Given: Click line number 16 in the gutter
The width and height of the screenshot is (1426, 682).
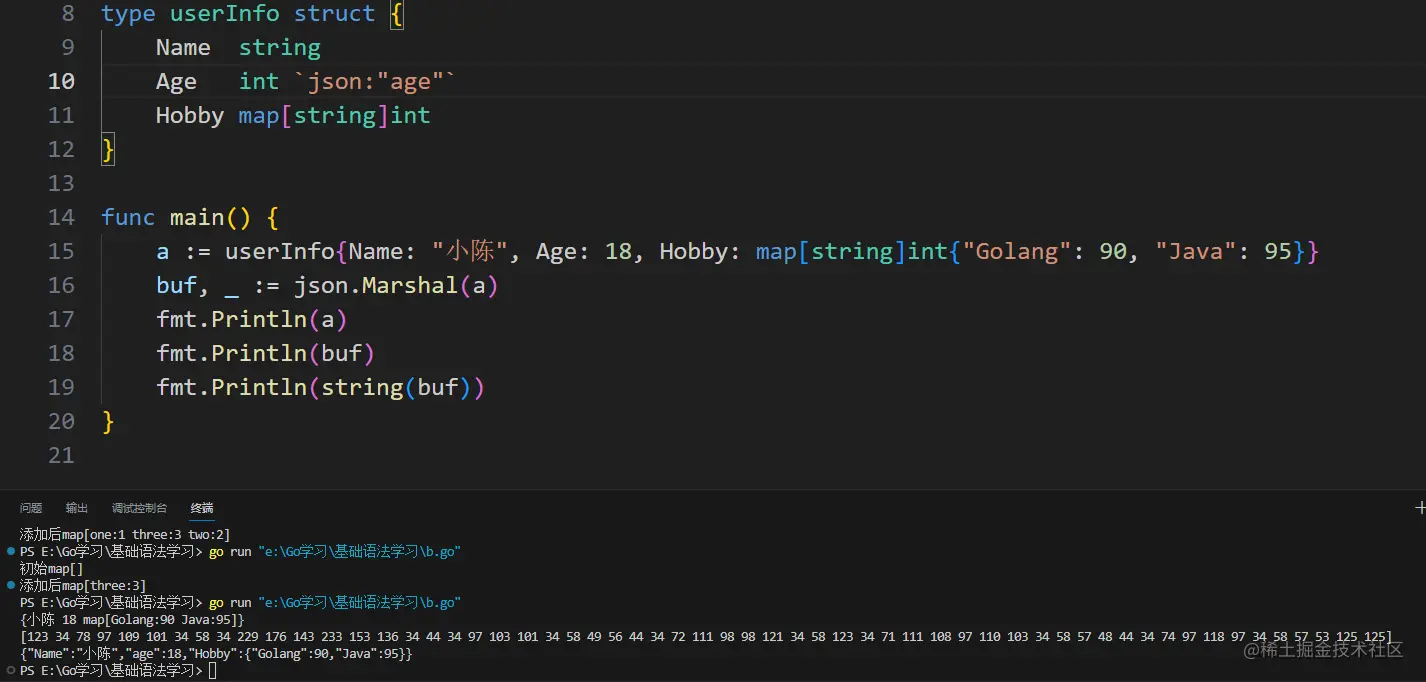Looking at the screenshot, I should pyautogui.click(x=61, y=285).
